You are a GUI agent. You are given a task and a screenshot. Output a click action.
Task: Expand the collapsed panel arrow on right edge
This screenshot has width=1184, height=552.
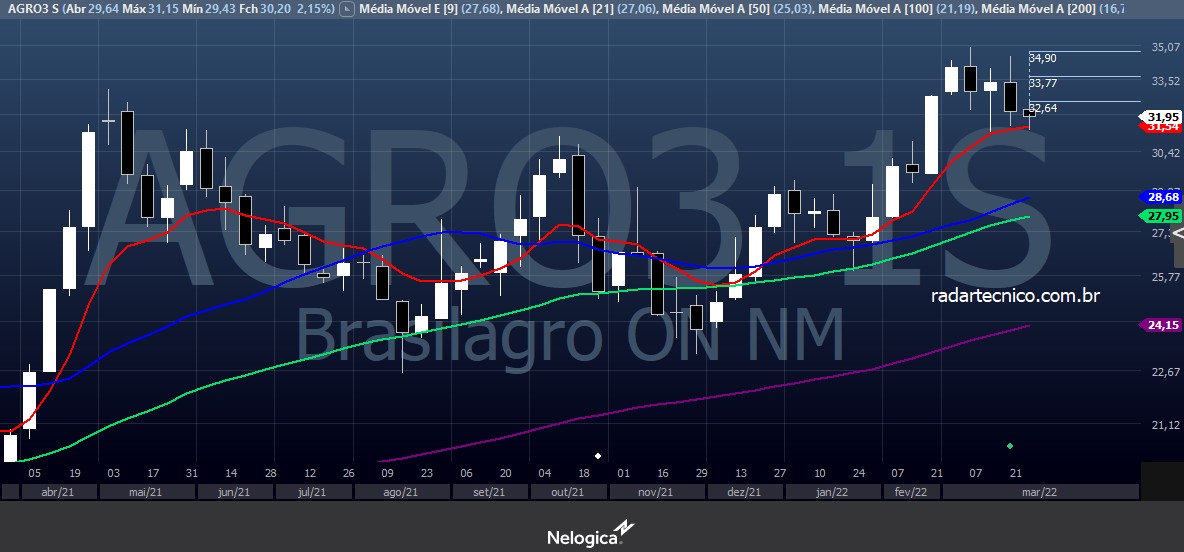(1178, 233)
